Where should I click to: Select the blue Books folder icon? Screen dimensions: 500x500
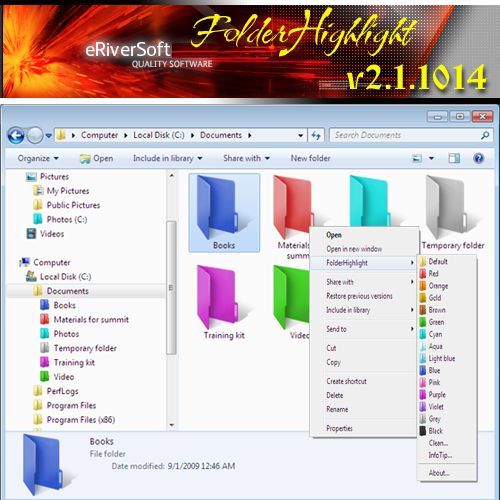[x=218, y=206]
